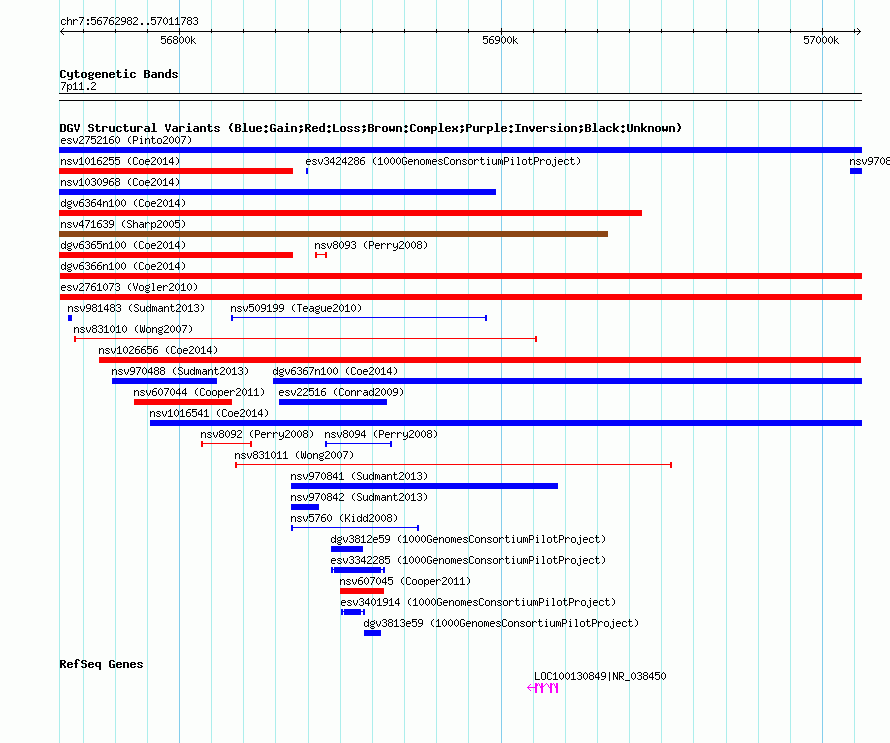Open the LOC100130849|NR_038450 gene label
This screenshot has width=890, height=743.
tap(600, 676)
